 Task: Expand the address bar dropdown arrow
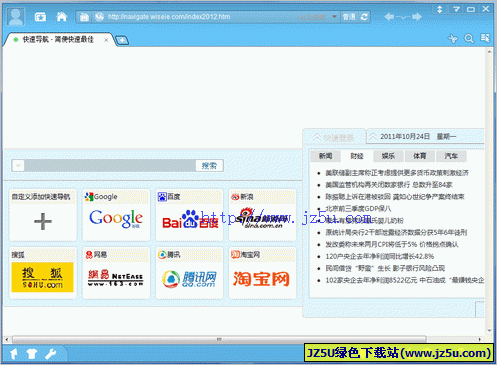[334, 16]
